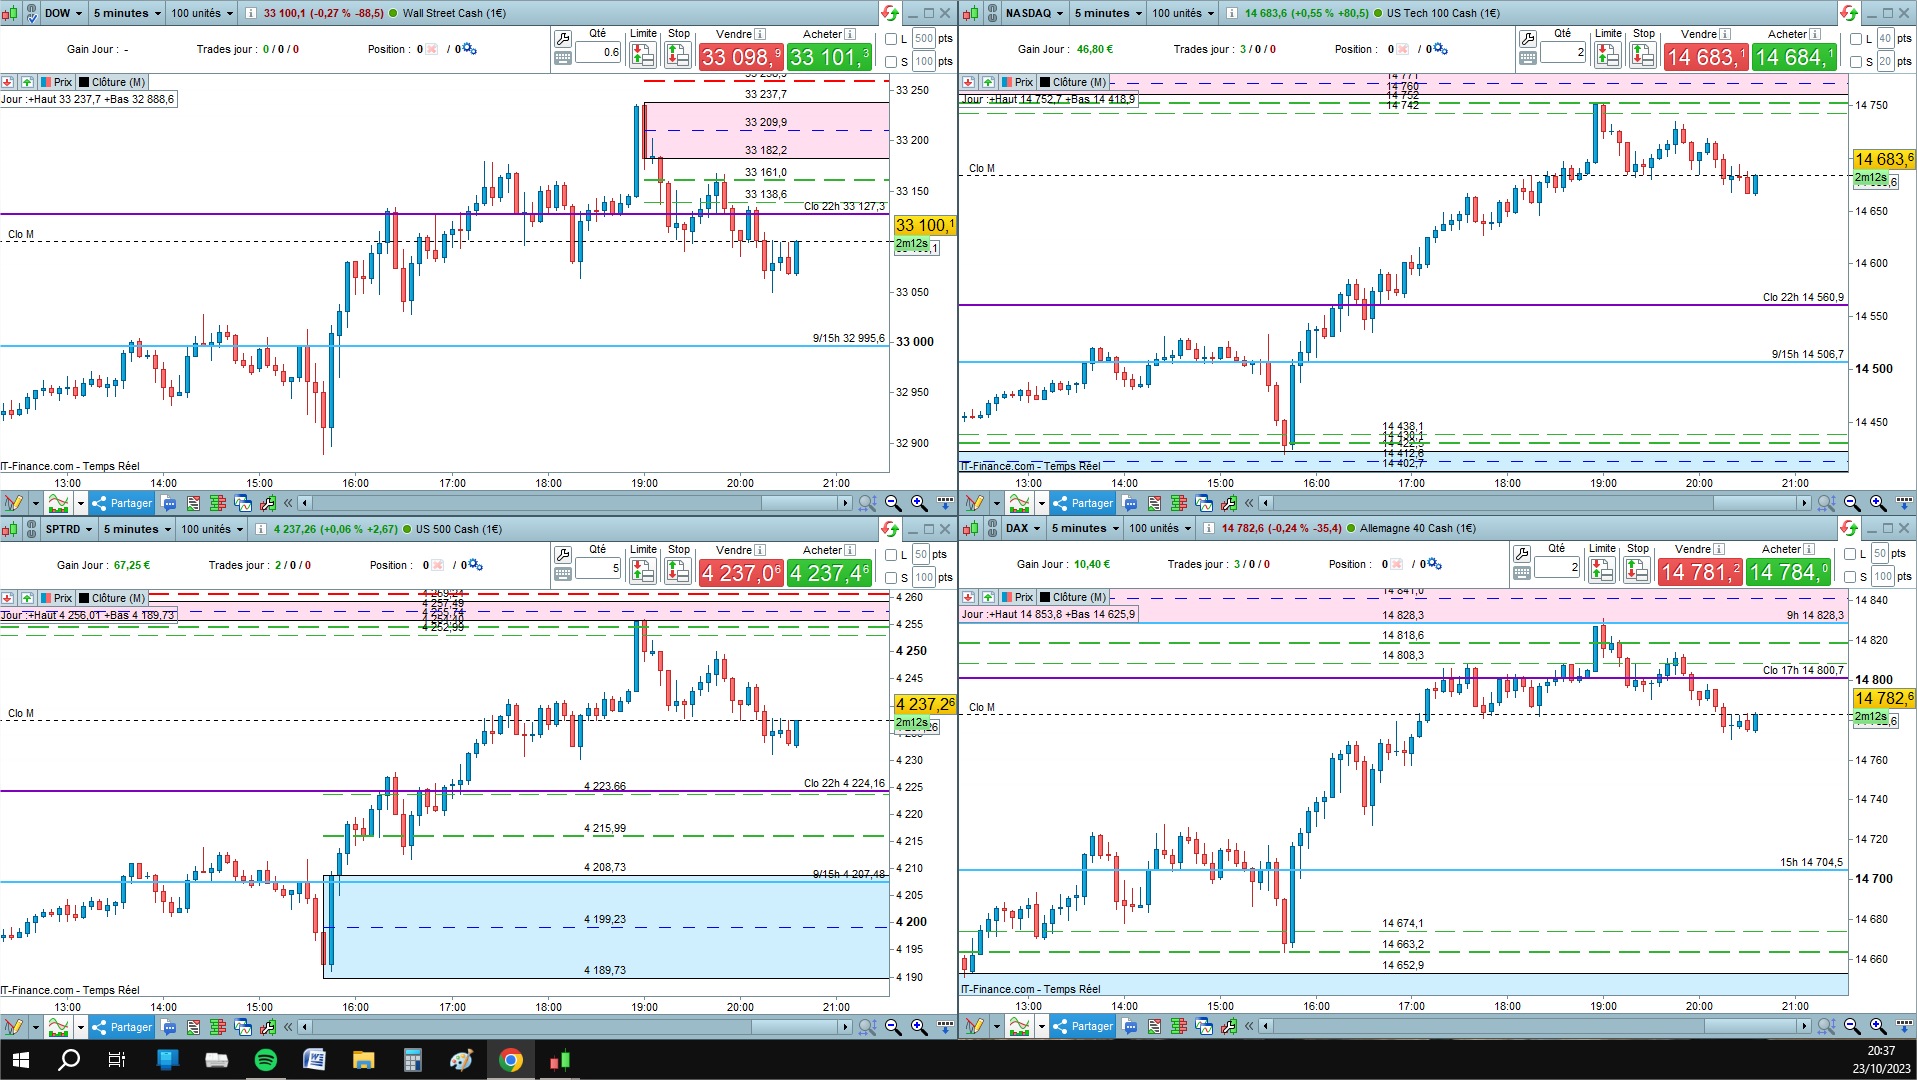Open the 100 unités dropdown in DOW
1917x1080 pixels.
coord(202,13)
